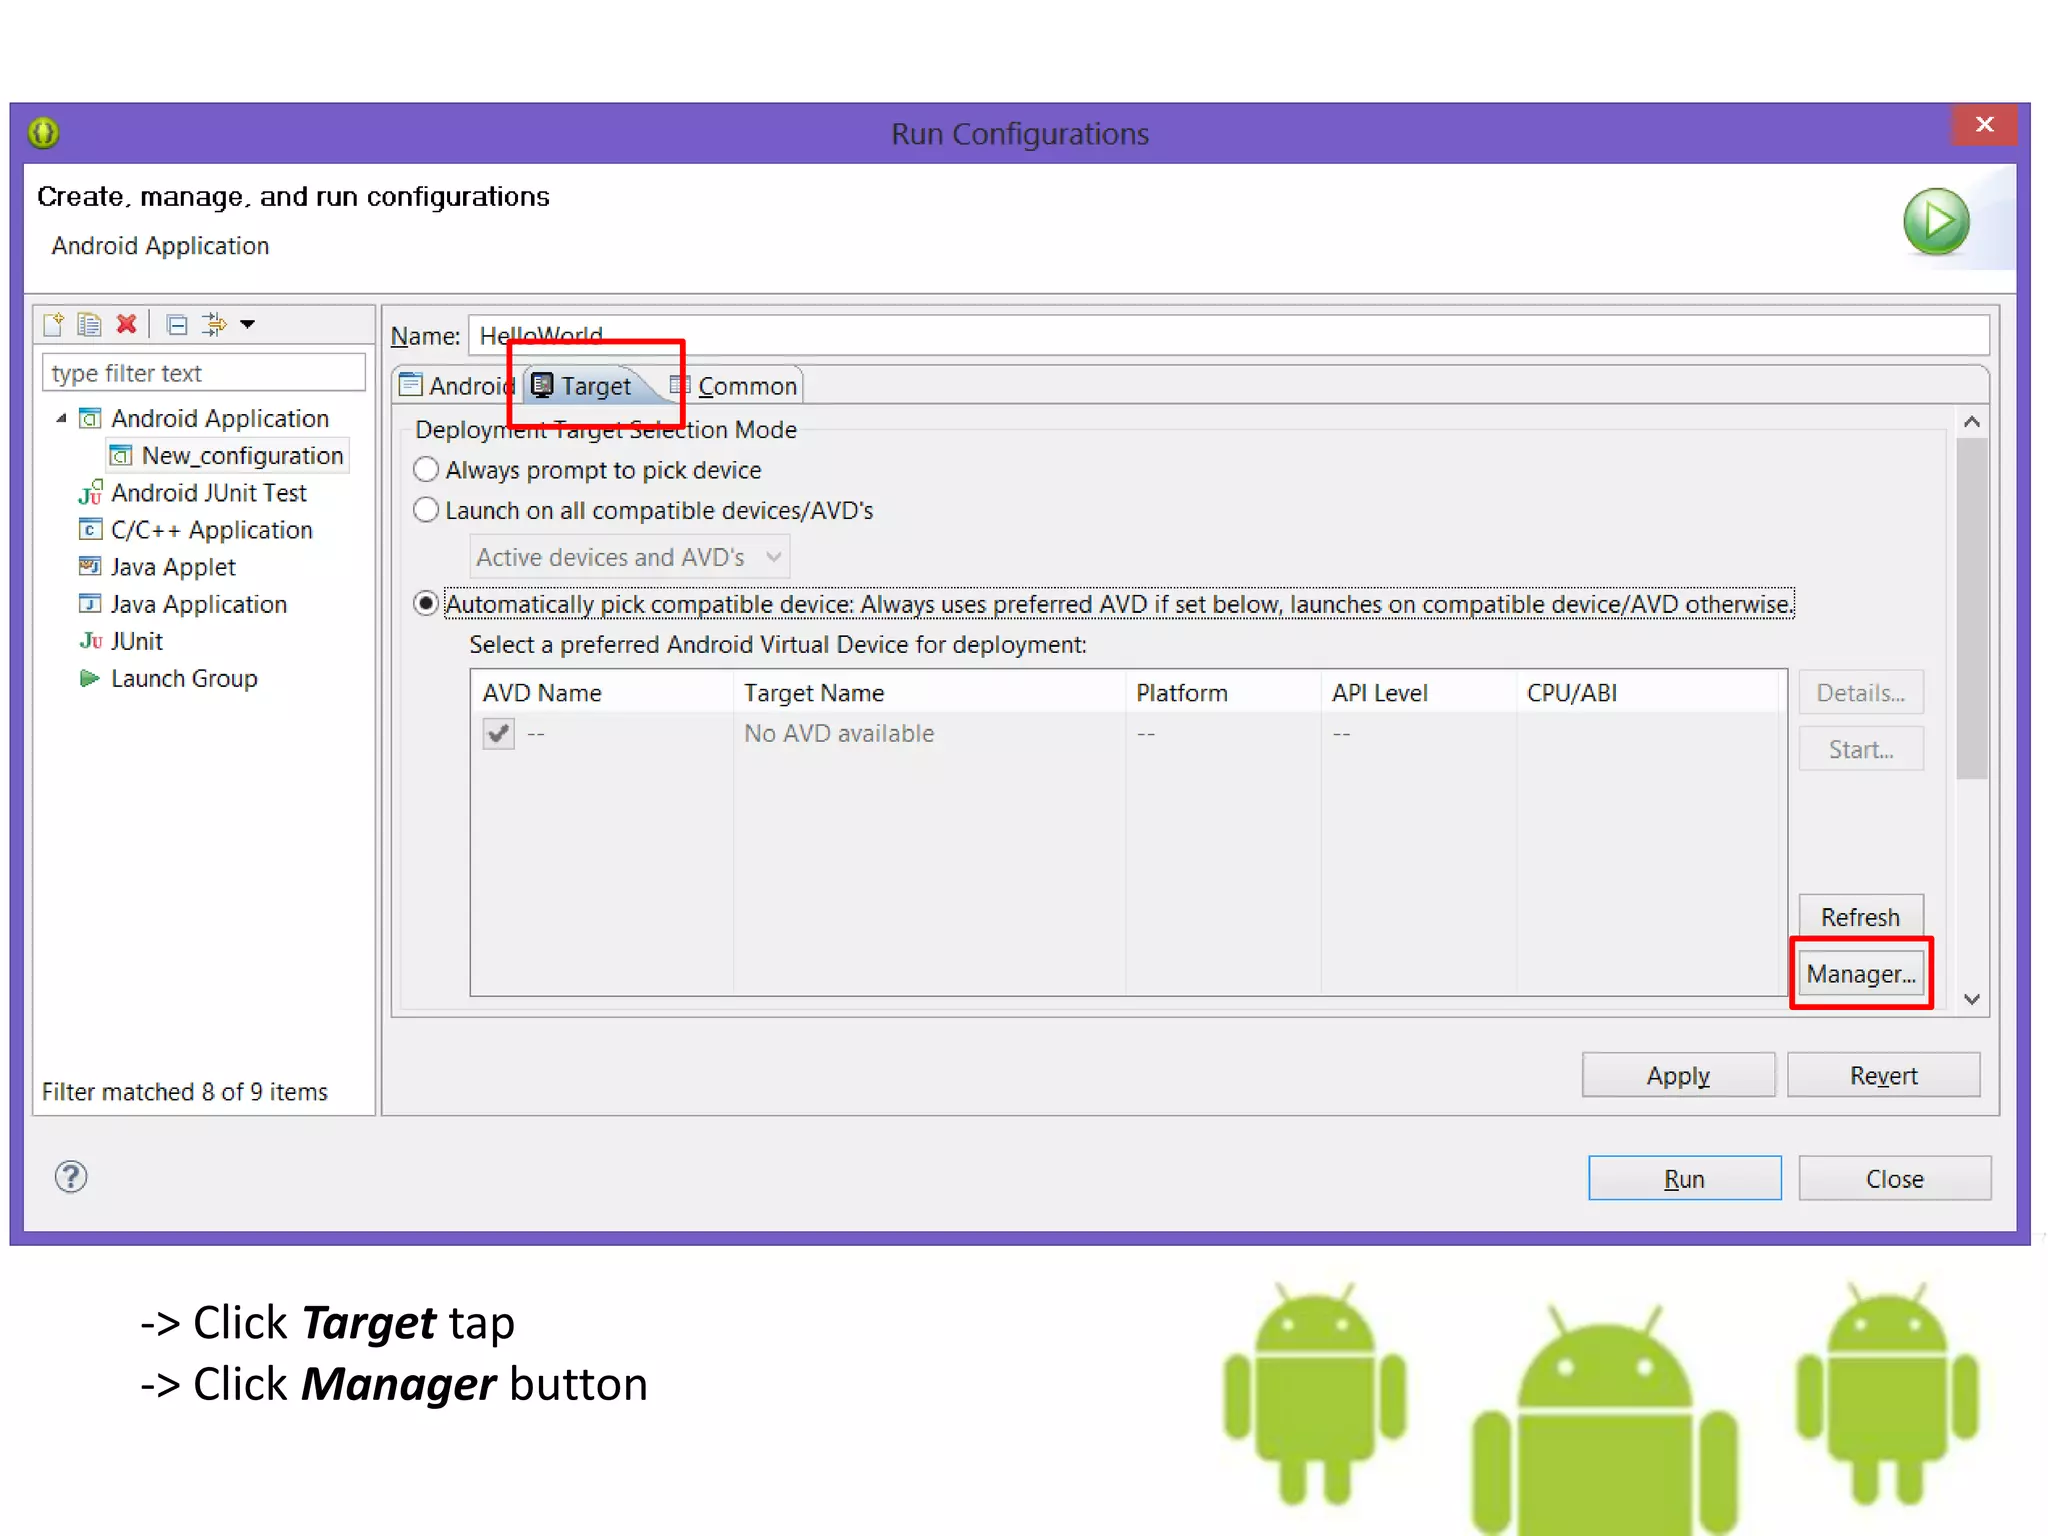The width and height of the screenshot is (2048, 1536).
Task: Click the Java Applet icon
Action: pyautogui.click(x=90, y=566)
